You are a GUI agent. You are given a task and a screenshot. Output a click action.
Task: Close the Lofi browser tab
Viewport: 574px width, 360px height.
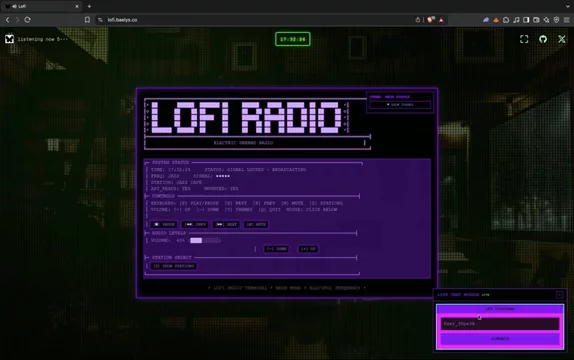(77, 6)
